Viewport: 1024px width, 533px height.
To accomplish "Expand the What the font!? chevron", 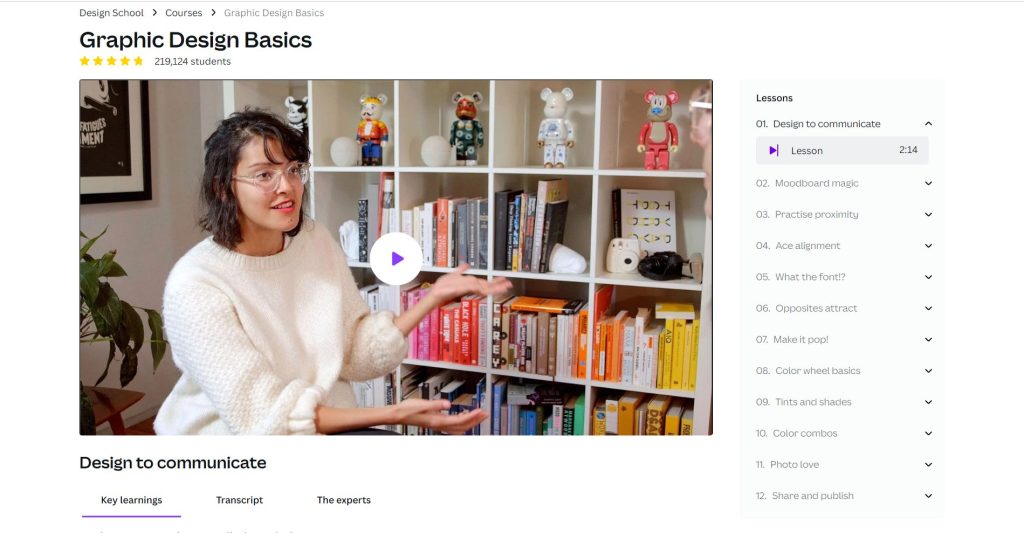I will pos(928,277).
